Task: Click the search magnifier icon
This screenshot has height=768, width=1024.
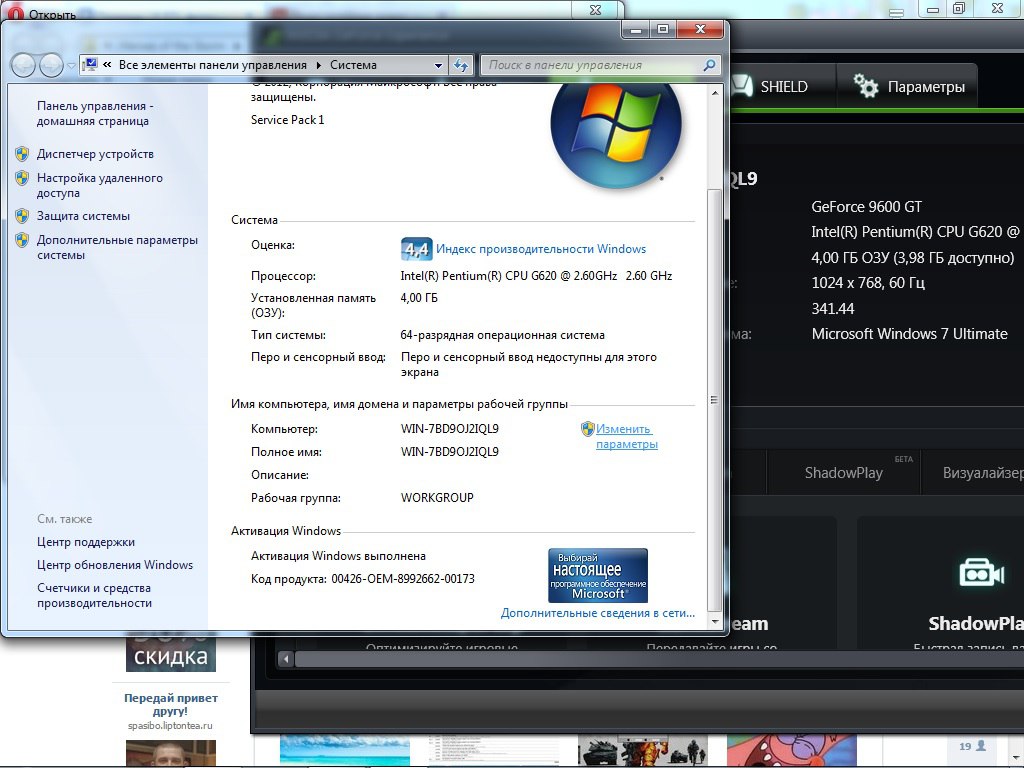Action: pyautogui.click(x=710, y=65)
